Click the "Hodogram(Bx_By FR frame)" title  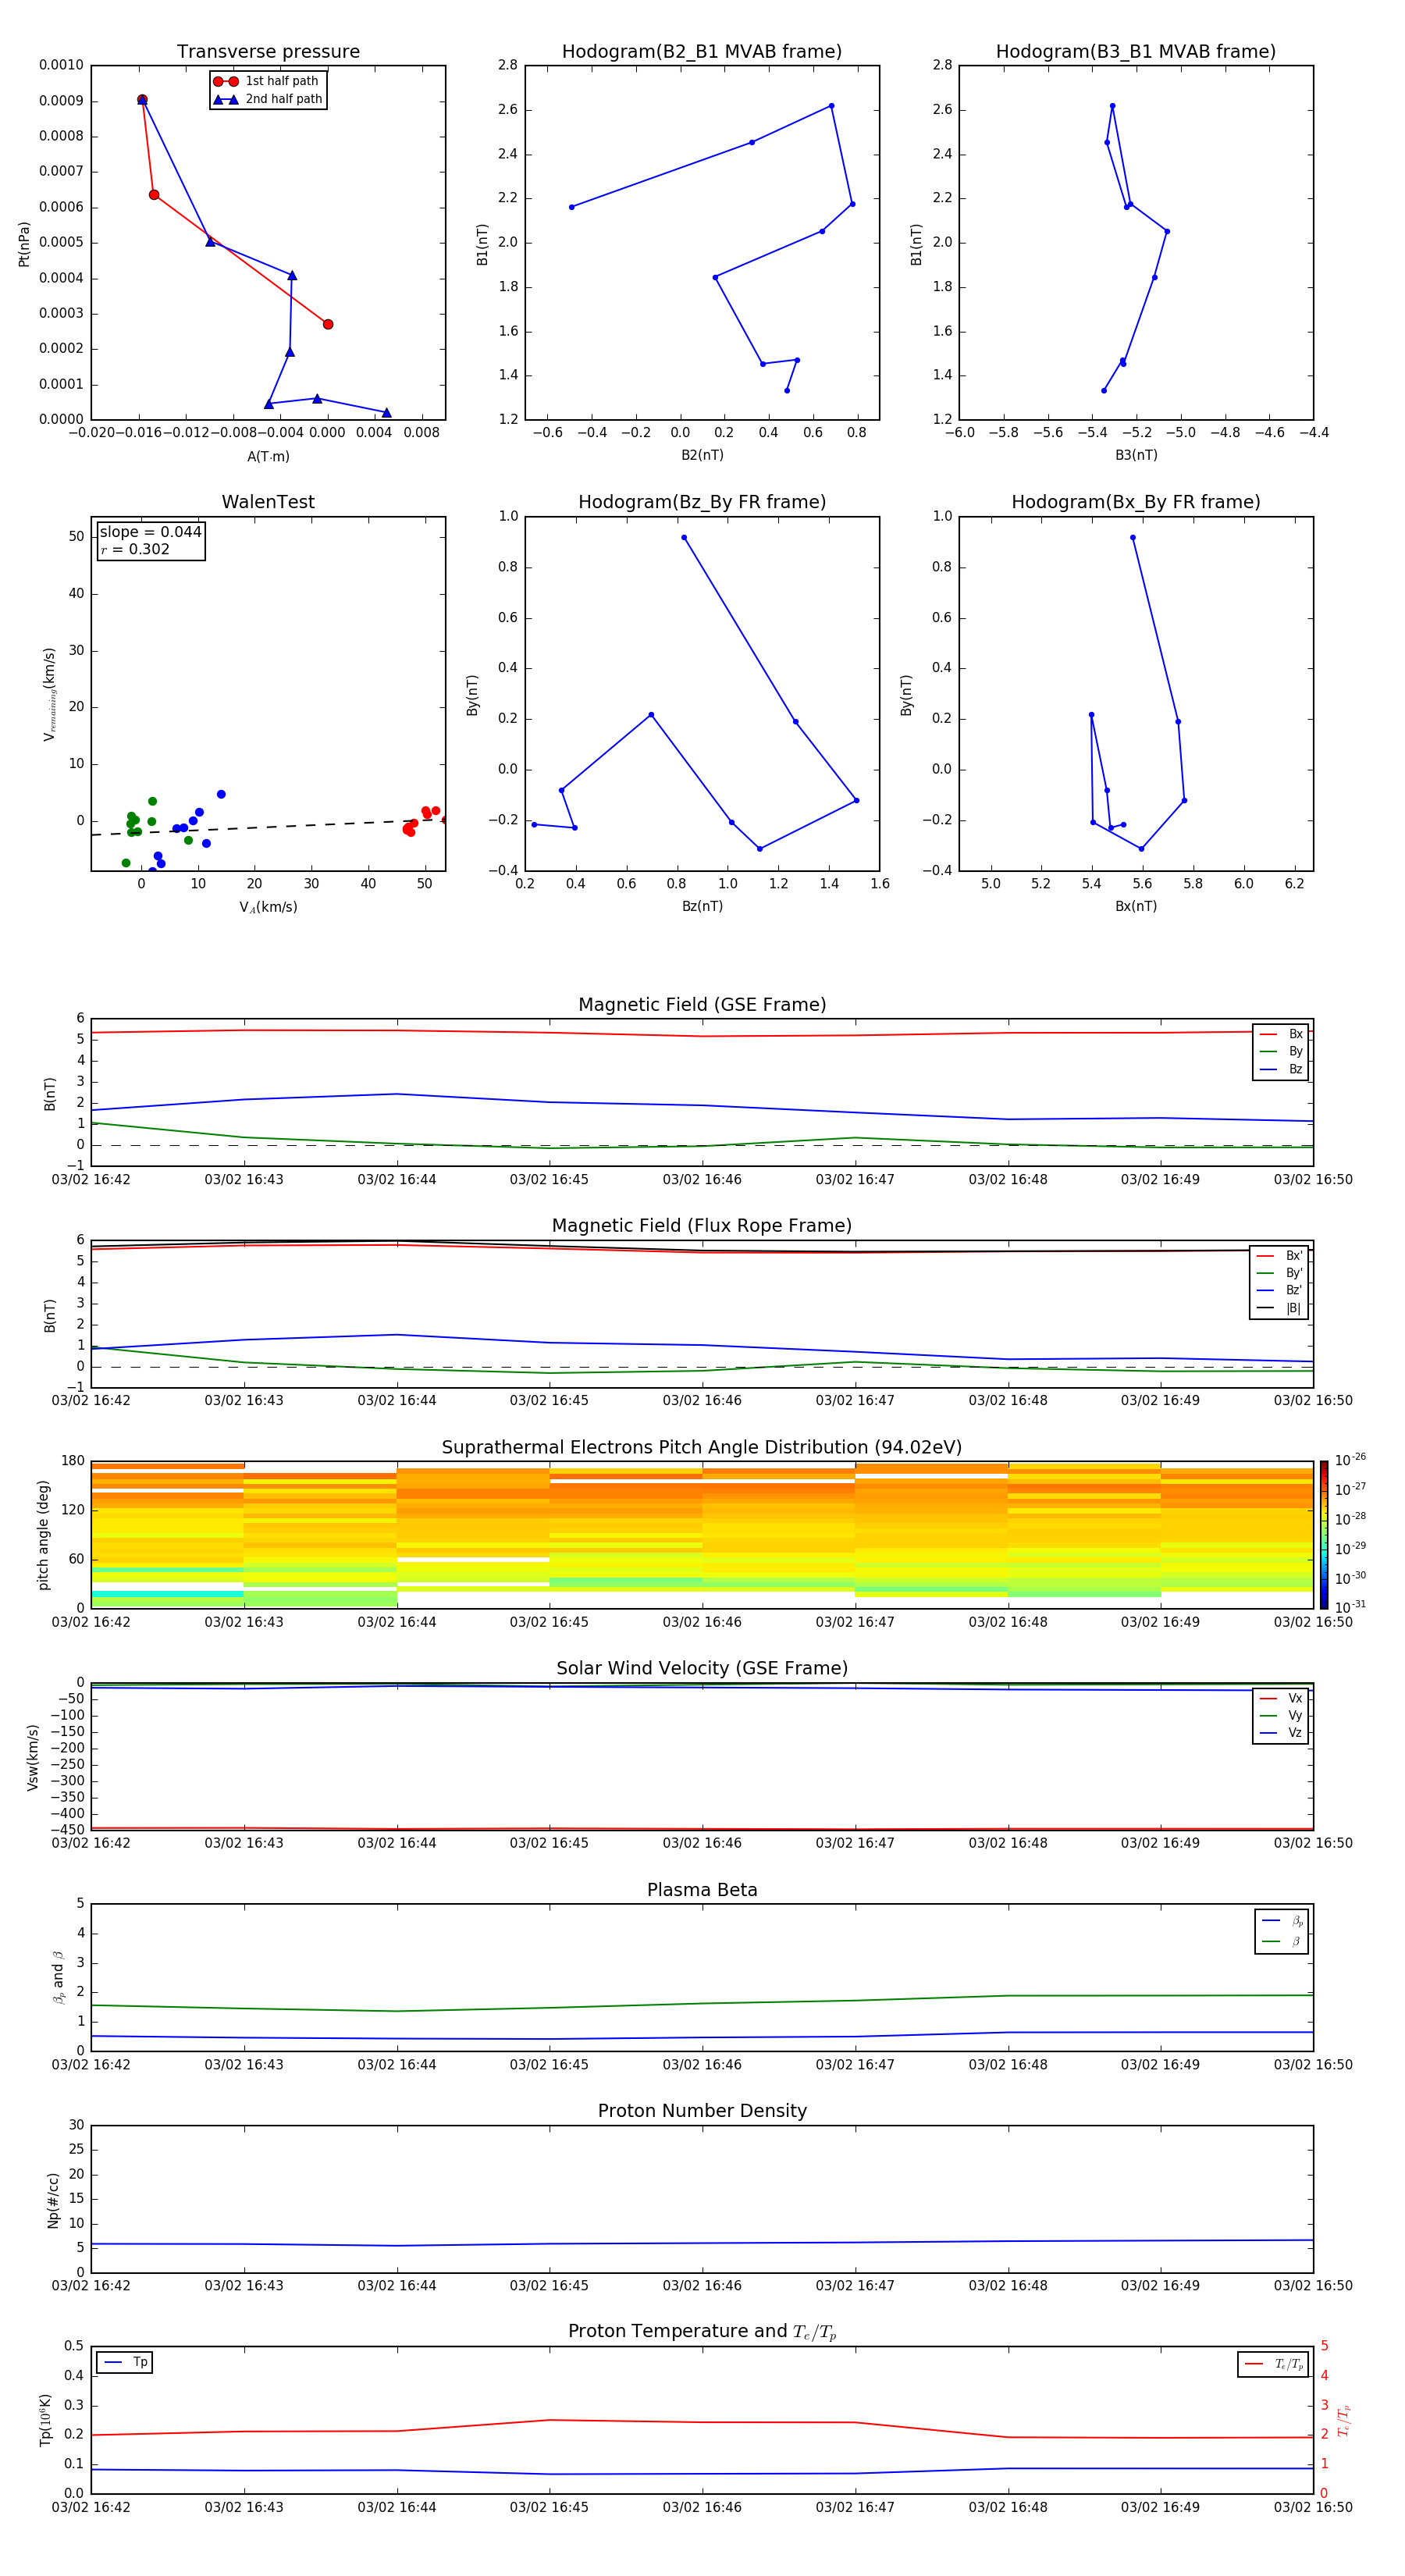point(1136,502)
